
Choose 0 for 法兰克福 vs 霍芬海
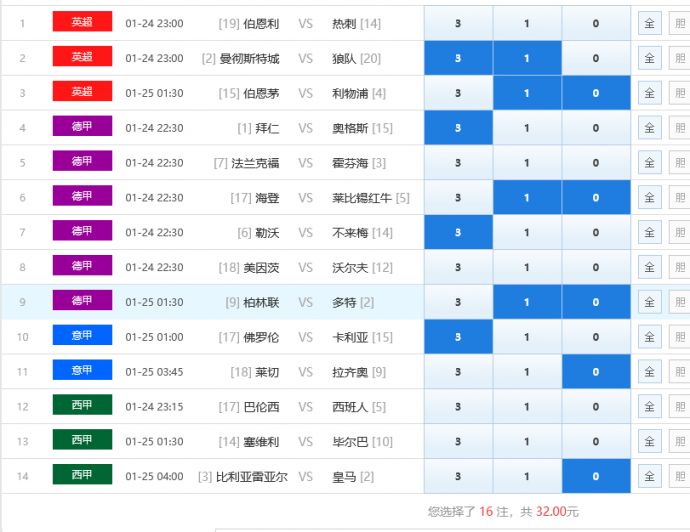596,163
